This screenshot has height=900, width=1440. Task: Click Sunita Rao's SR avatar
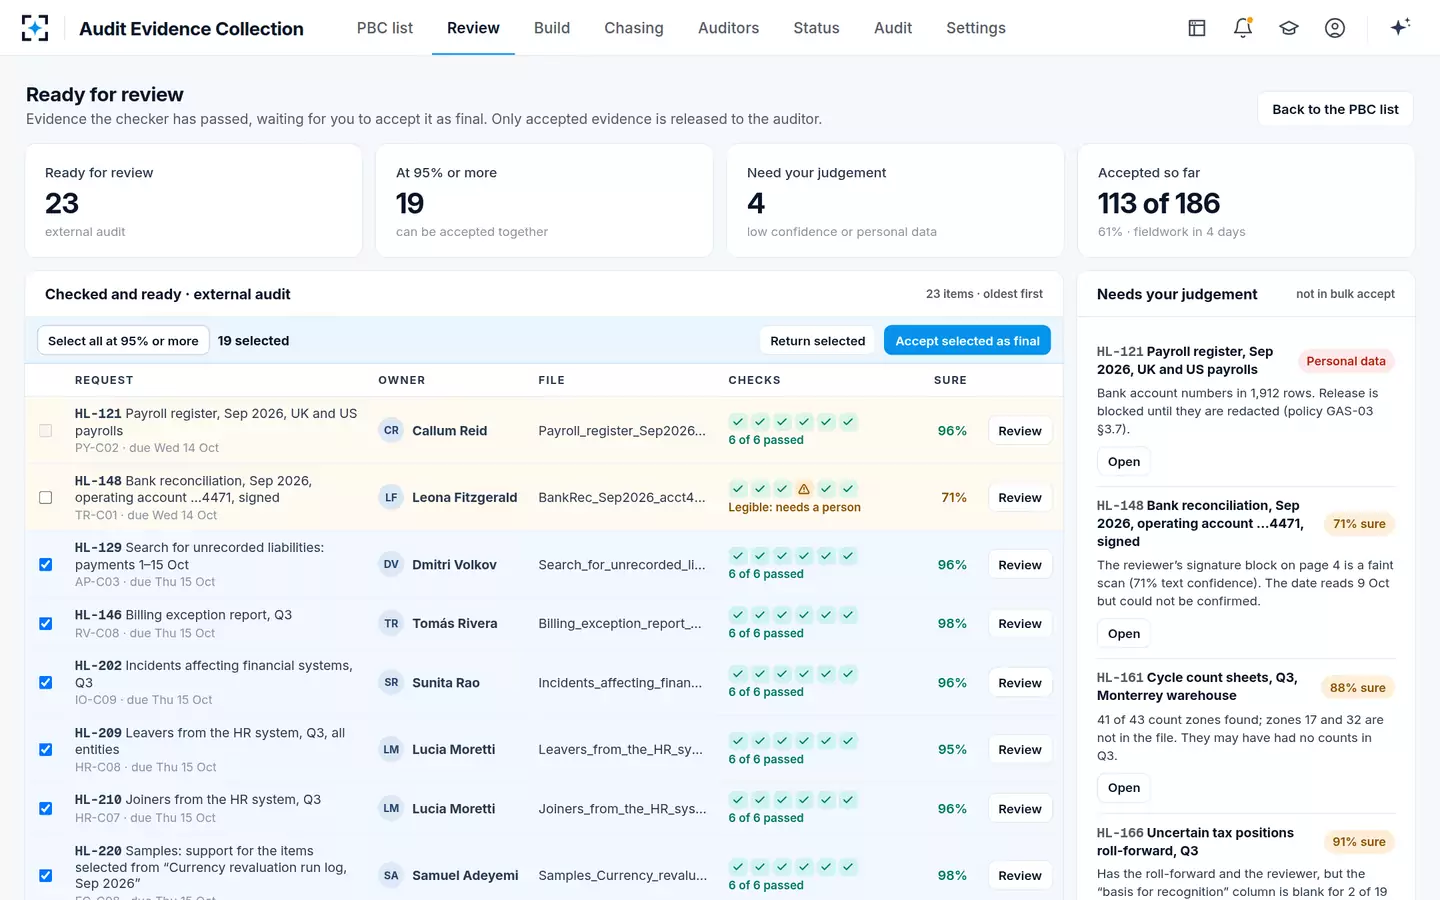coord(391,683)
